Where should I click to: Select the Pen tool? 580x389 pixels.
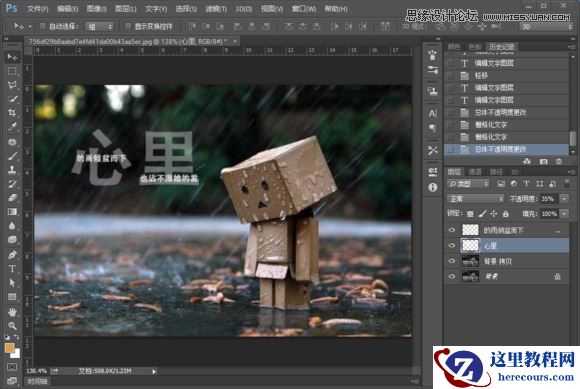click(12, 254)
